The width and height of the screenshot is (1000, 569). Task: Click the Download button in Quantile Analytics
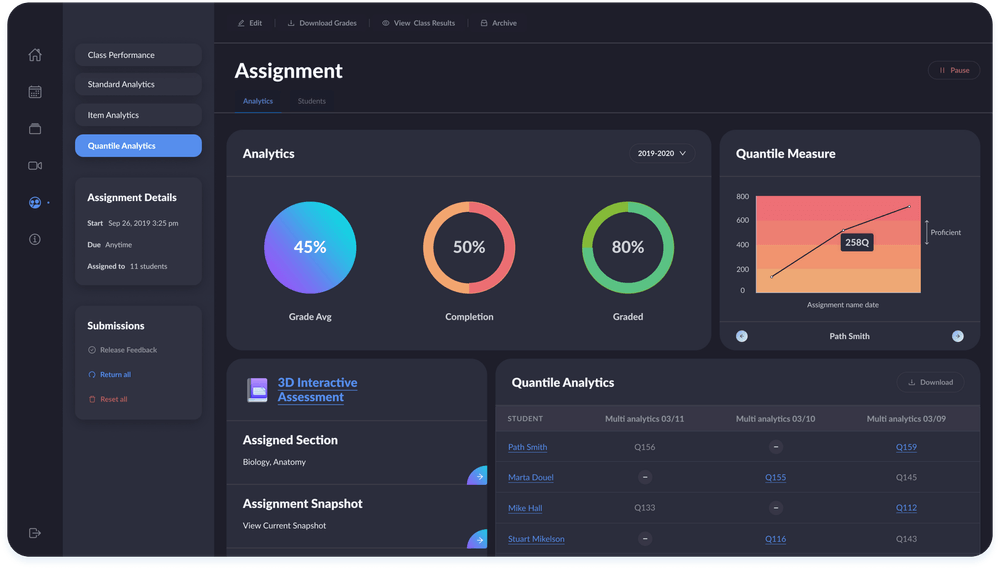point(930,382)
